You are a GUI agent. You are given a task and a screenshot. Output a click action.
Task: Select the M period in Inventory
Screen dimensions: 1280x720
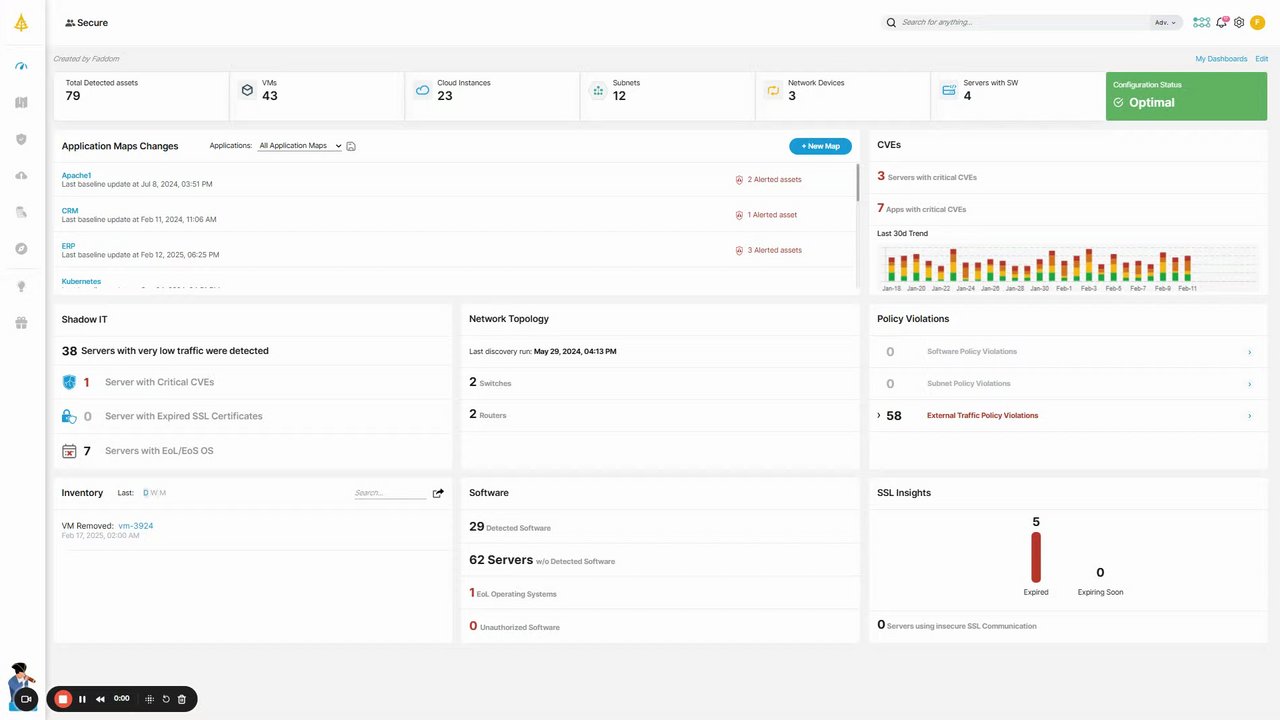point(163,493)
